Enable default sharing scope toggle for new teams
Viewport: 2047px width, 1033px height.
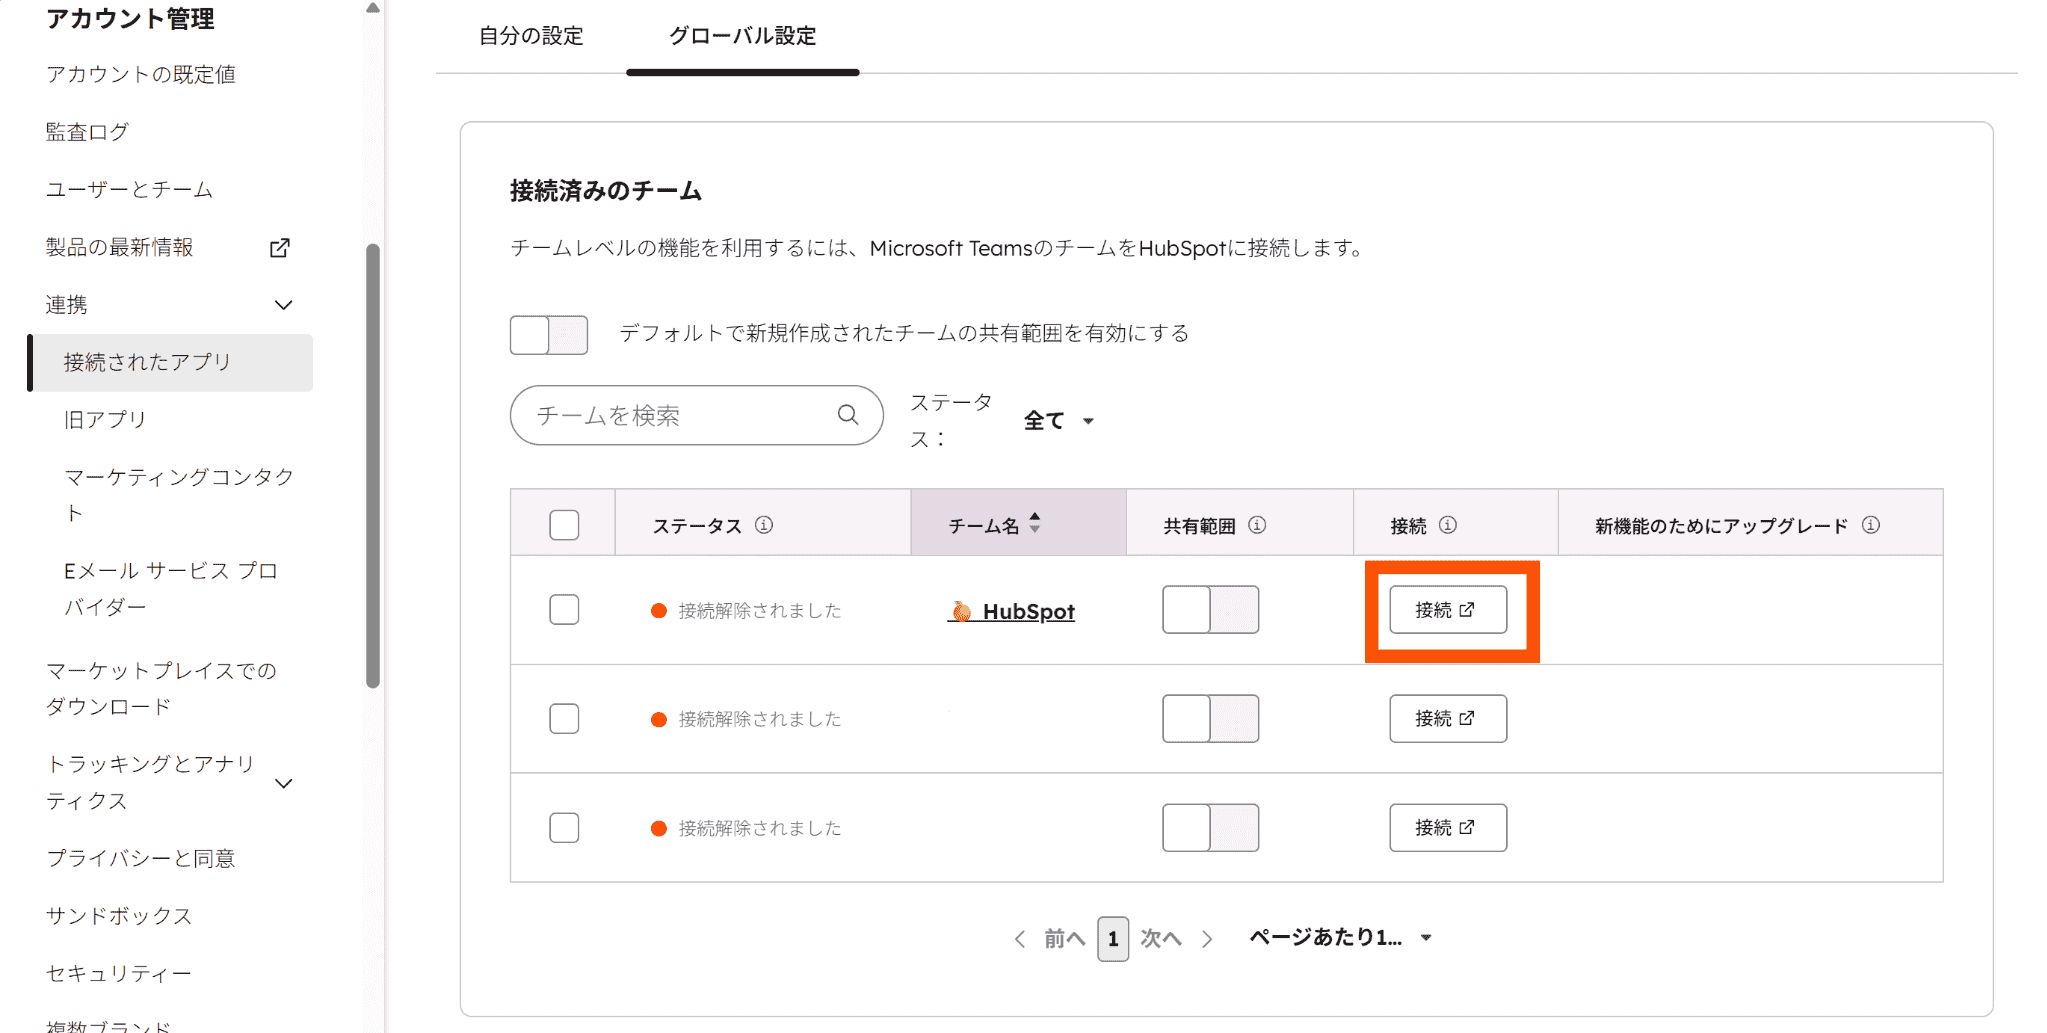(549, 335)
